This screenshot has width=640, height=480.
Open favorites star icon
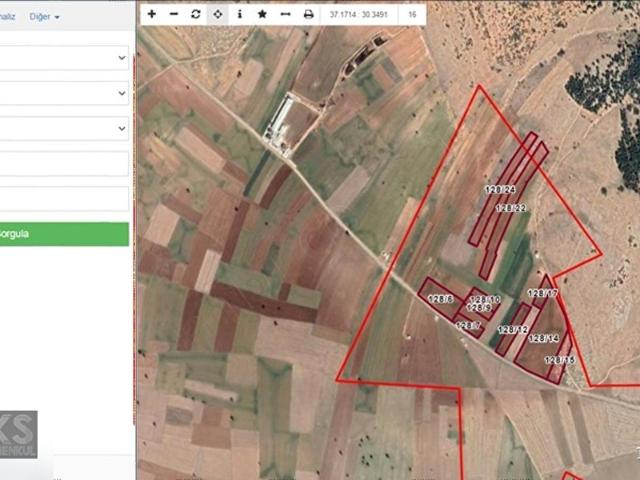[262, 14]
